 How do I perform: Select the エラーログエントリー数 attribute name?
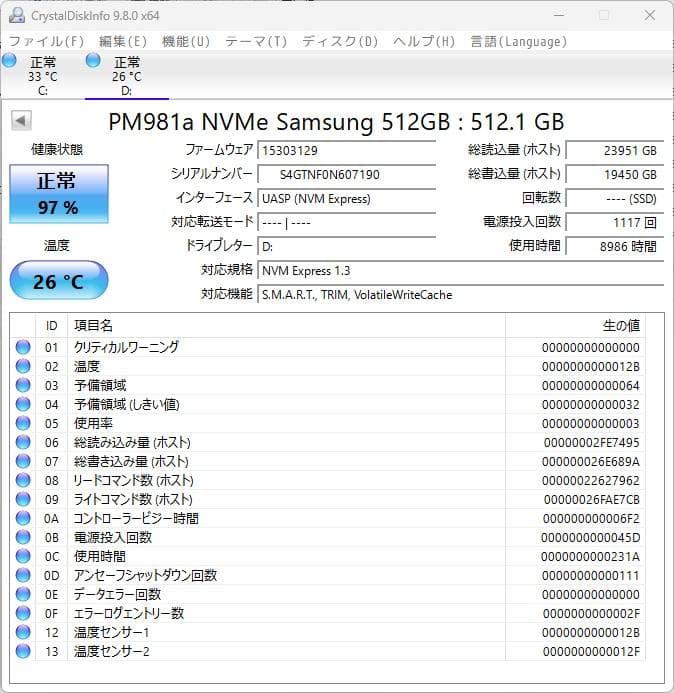pyautogui.click(x=129, y=613)
